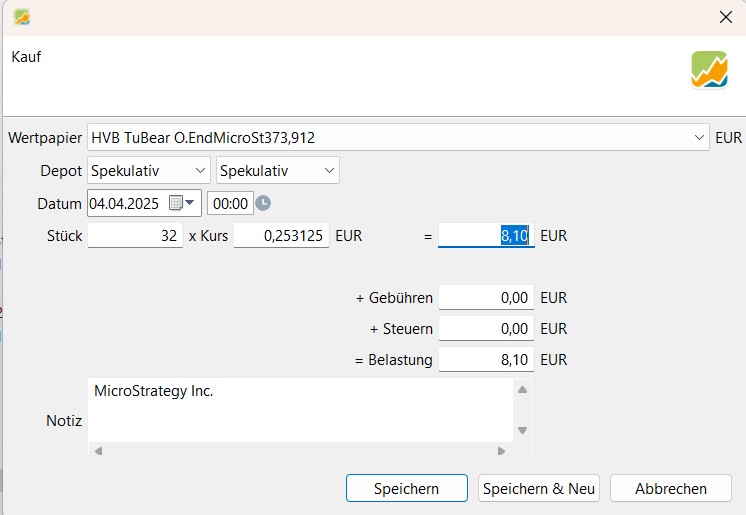Click the Kauf dialog title text

[26, 57]
